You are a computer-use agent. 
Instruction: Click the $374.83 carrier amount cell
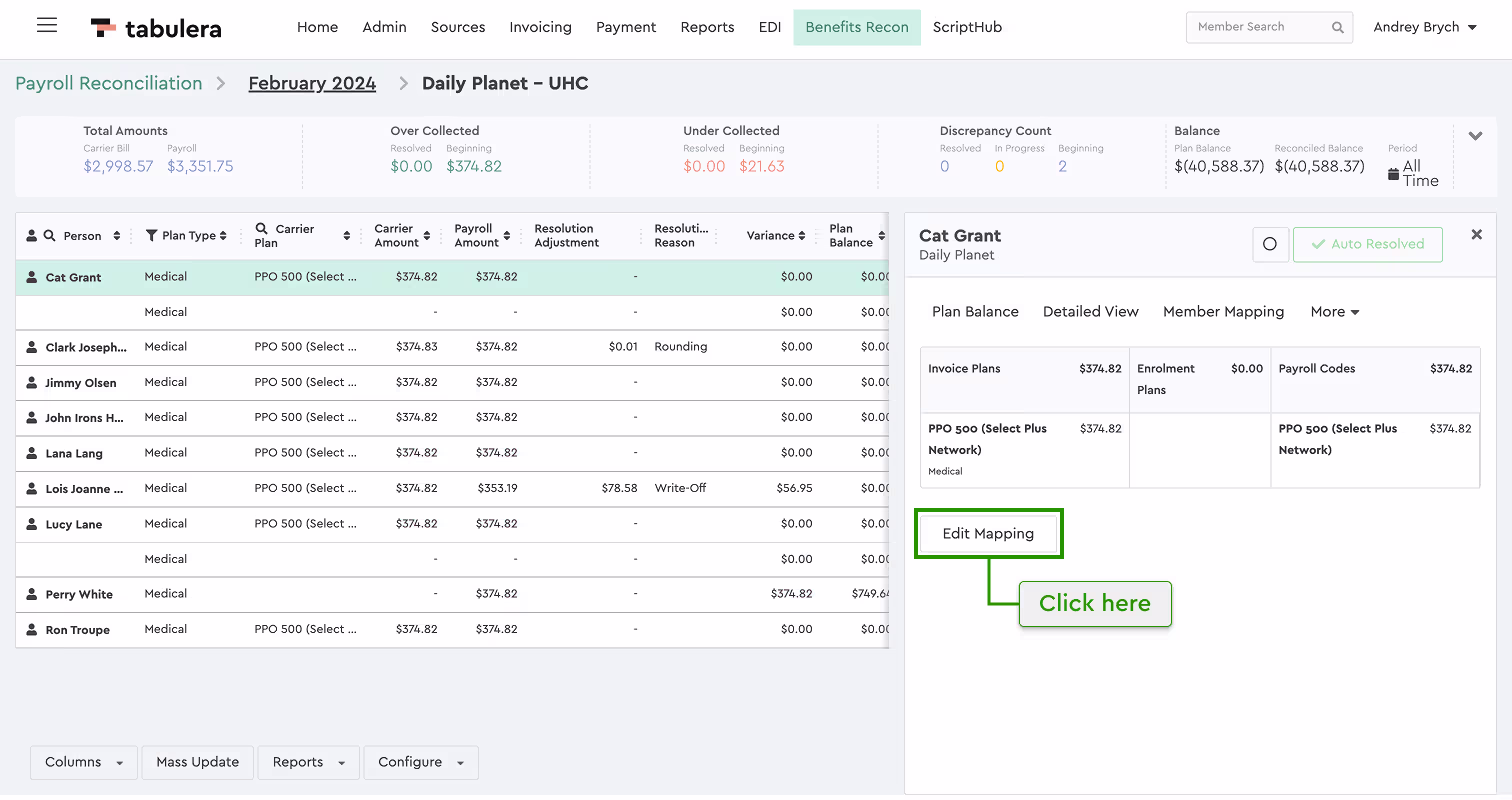[416, 346]
